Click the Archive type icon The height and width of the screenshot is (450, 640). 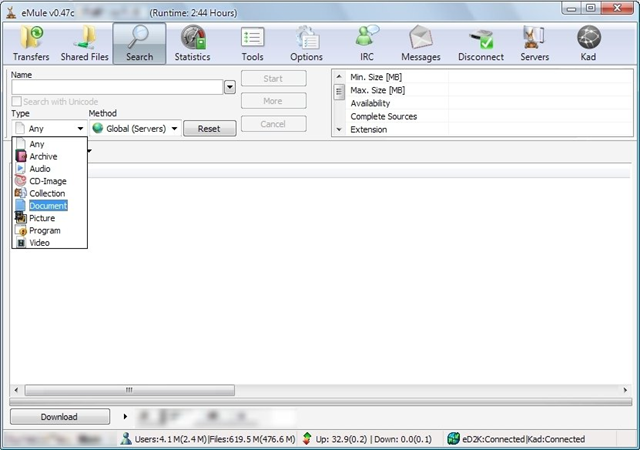21,156
